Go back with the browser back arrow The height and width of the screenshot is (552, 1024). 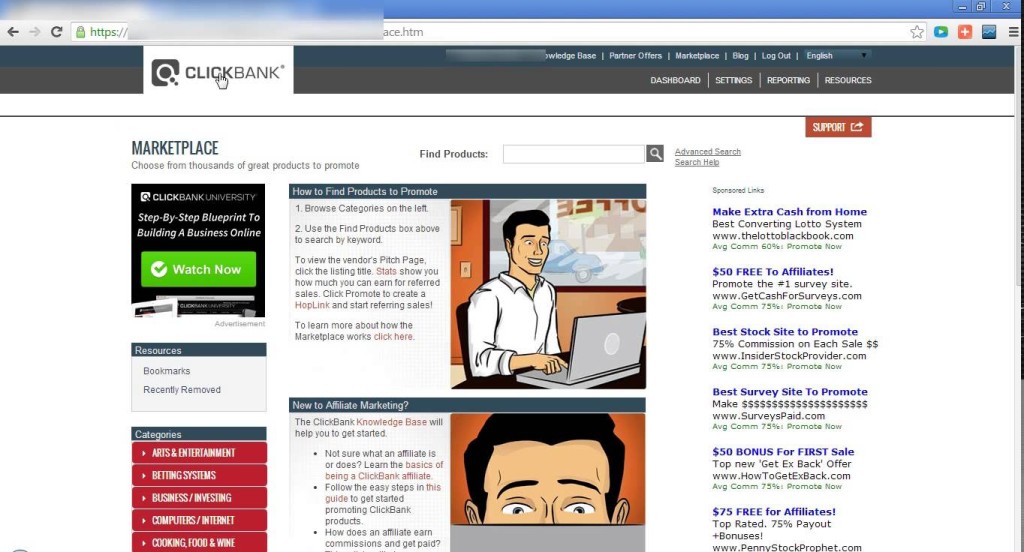pos(13,32)
